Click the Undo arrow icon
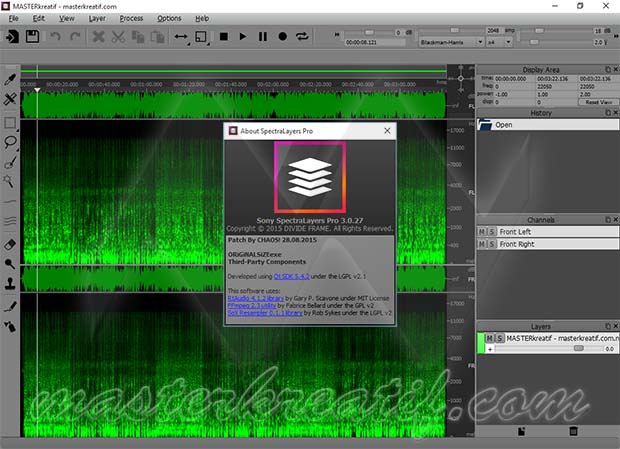The width and height of the screenshot is (620, 449). tap(55, 37)
